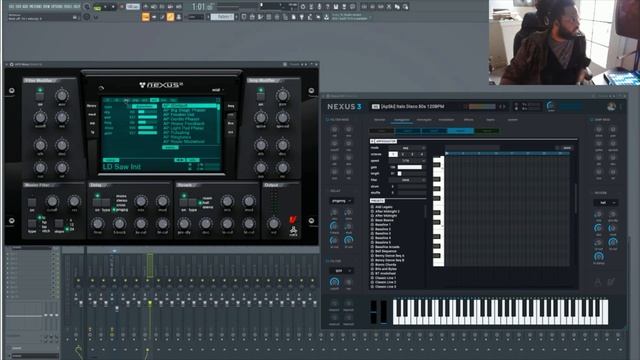Open arpeggiator speed dropdown
Screen dimensions: 640x360
407,161
